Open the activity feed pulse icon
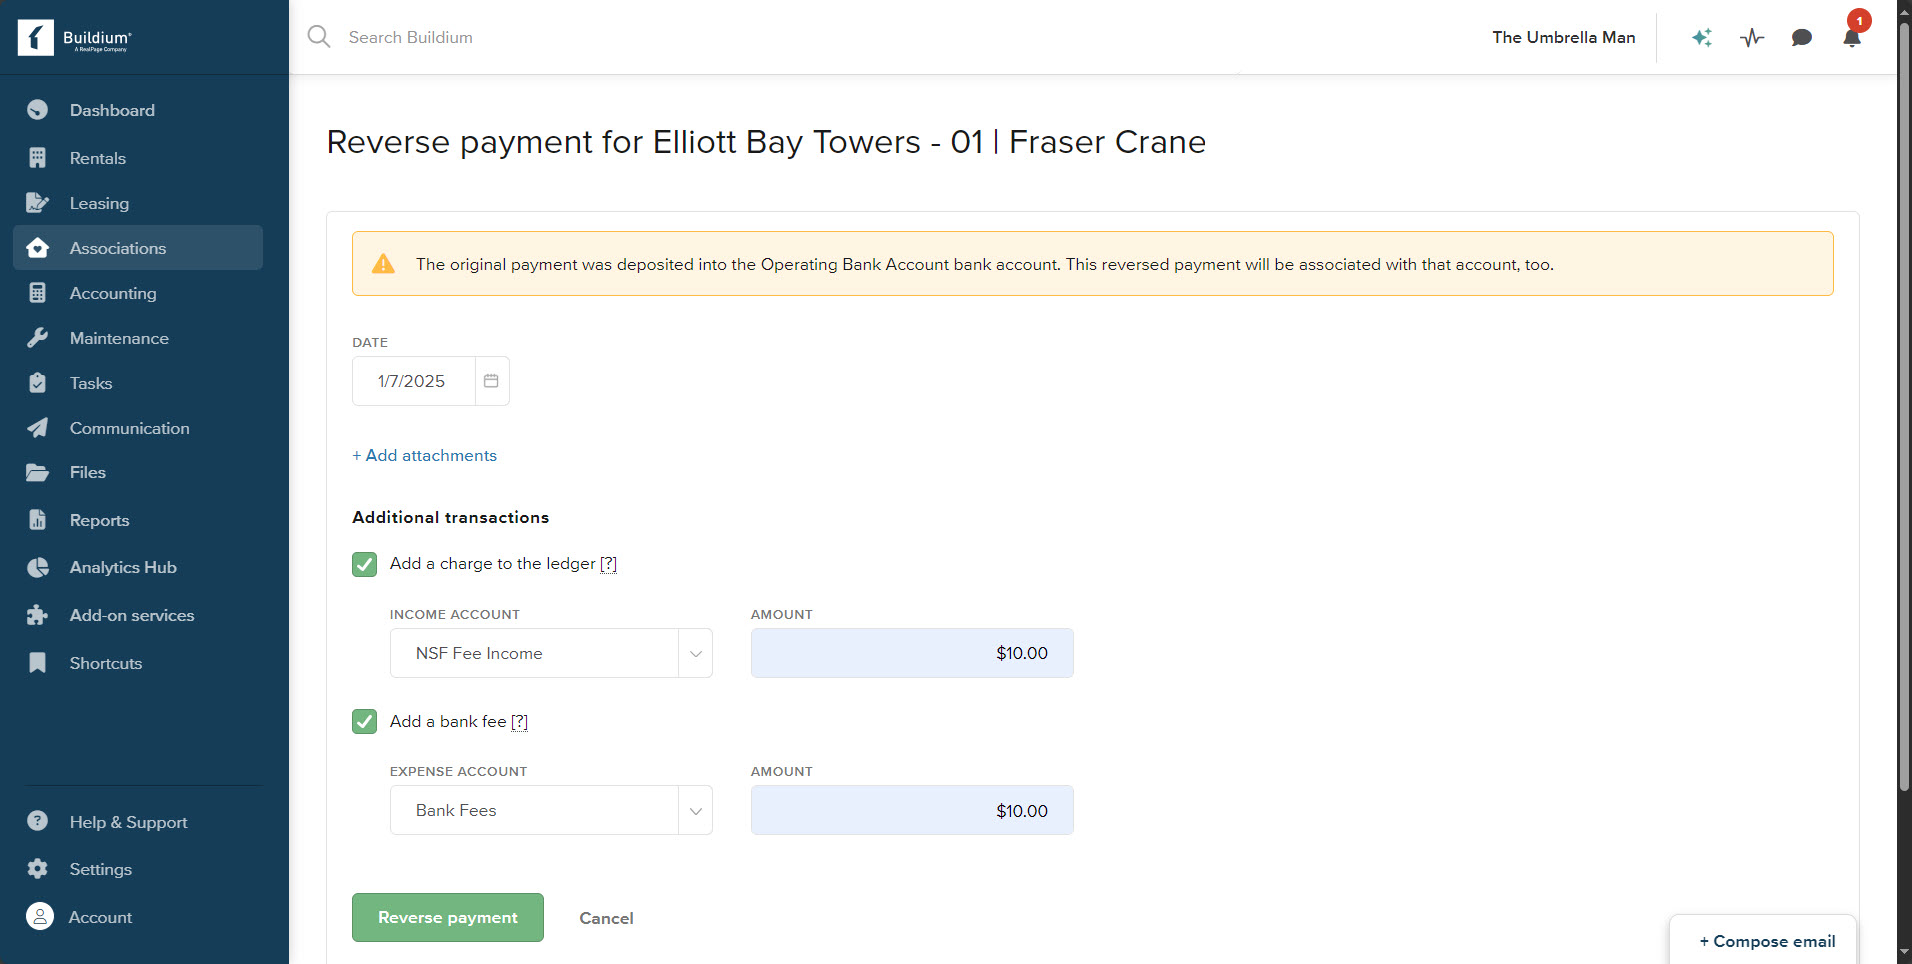Image resolution: width=1912 pixels, height=964 pixels. click(x=1752, y=37)
